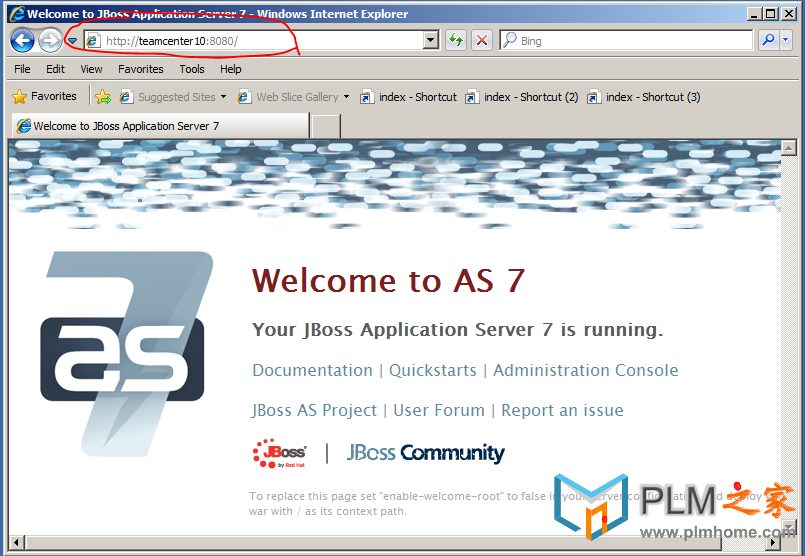Image resolution: width=805 pixels, height=556 pixels.
Task: Click the Bing search box
Action: tap(626, 41)
